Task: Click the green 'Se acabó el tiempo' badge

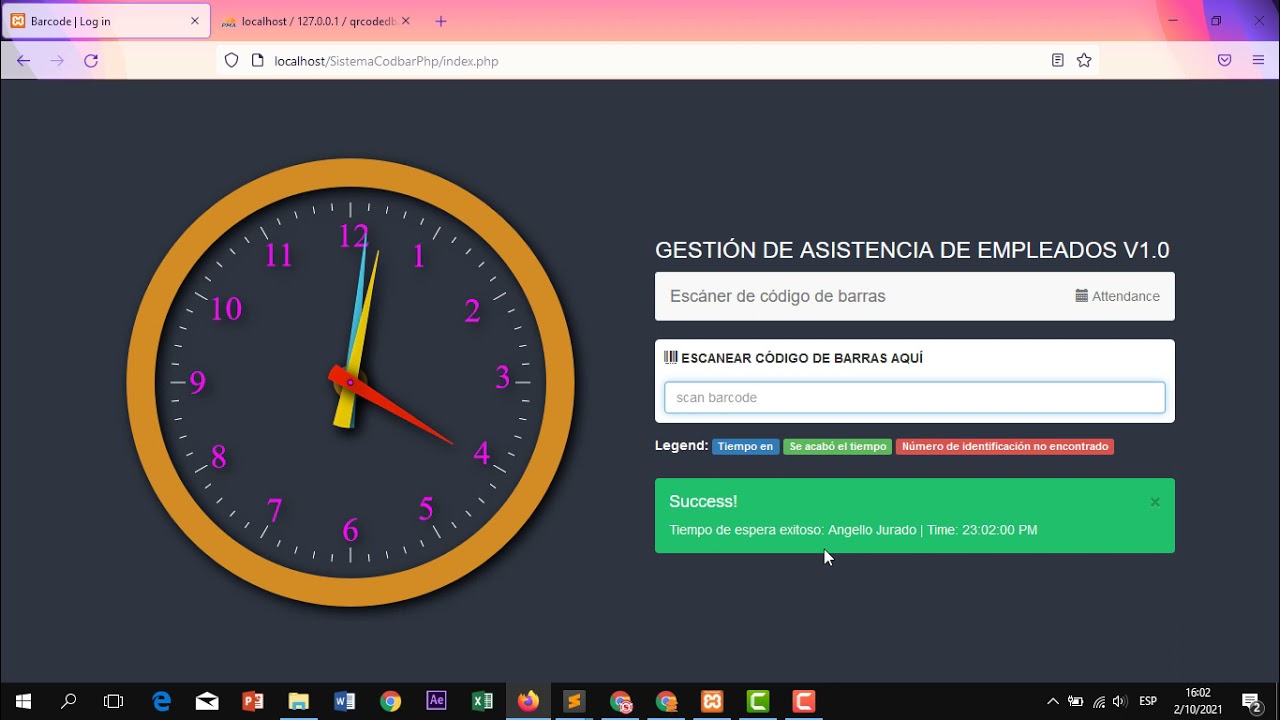Action: 838,447
